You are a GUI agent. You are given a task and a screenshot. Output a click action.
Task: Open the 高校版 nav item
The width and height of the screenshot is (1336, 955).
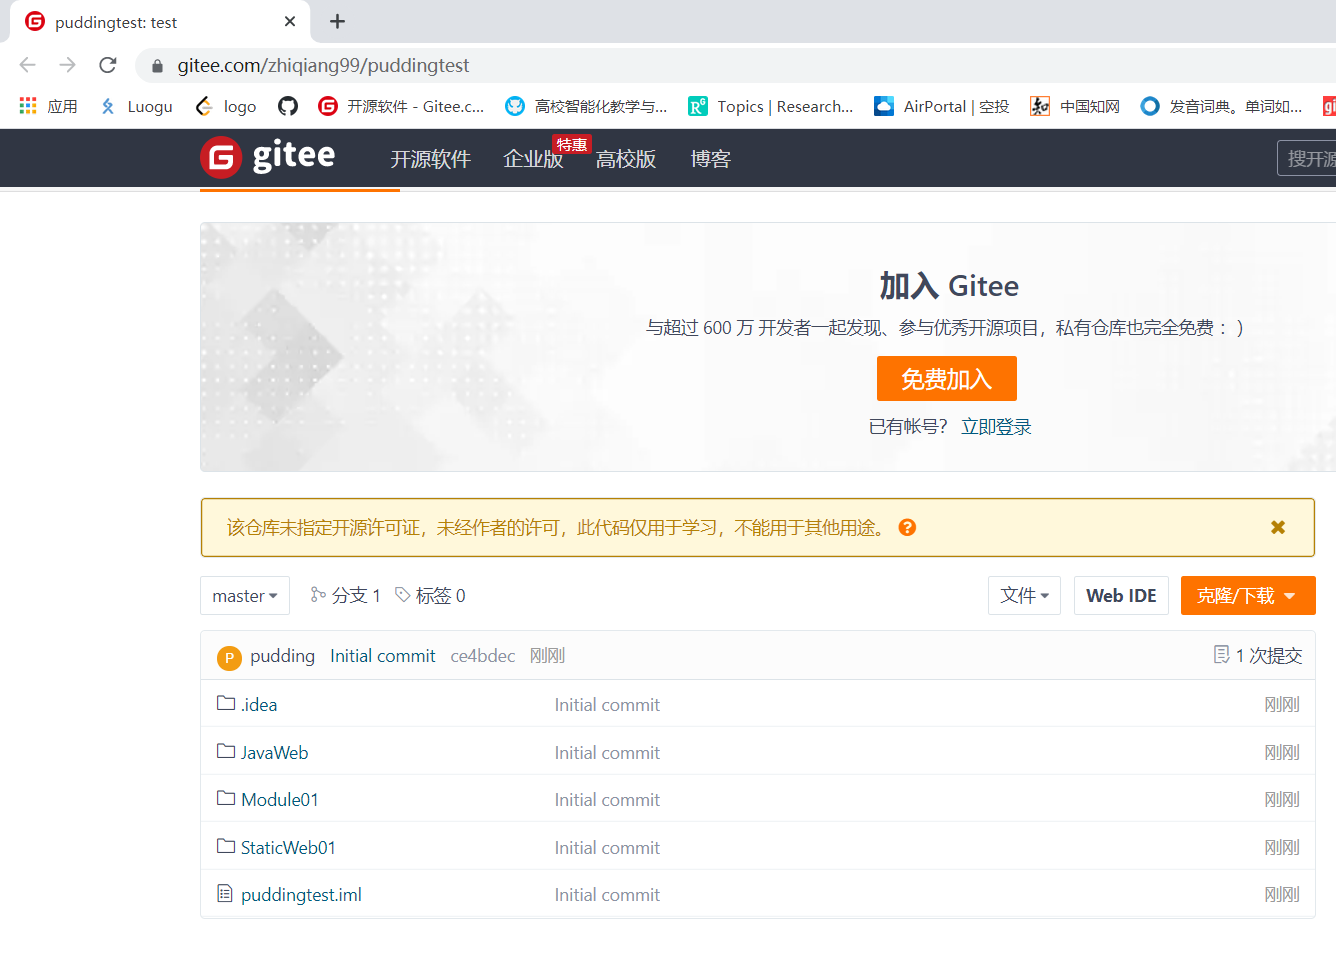tap(626, 159)
